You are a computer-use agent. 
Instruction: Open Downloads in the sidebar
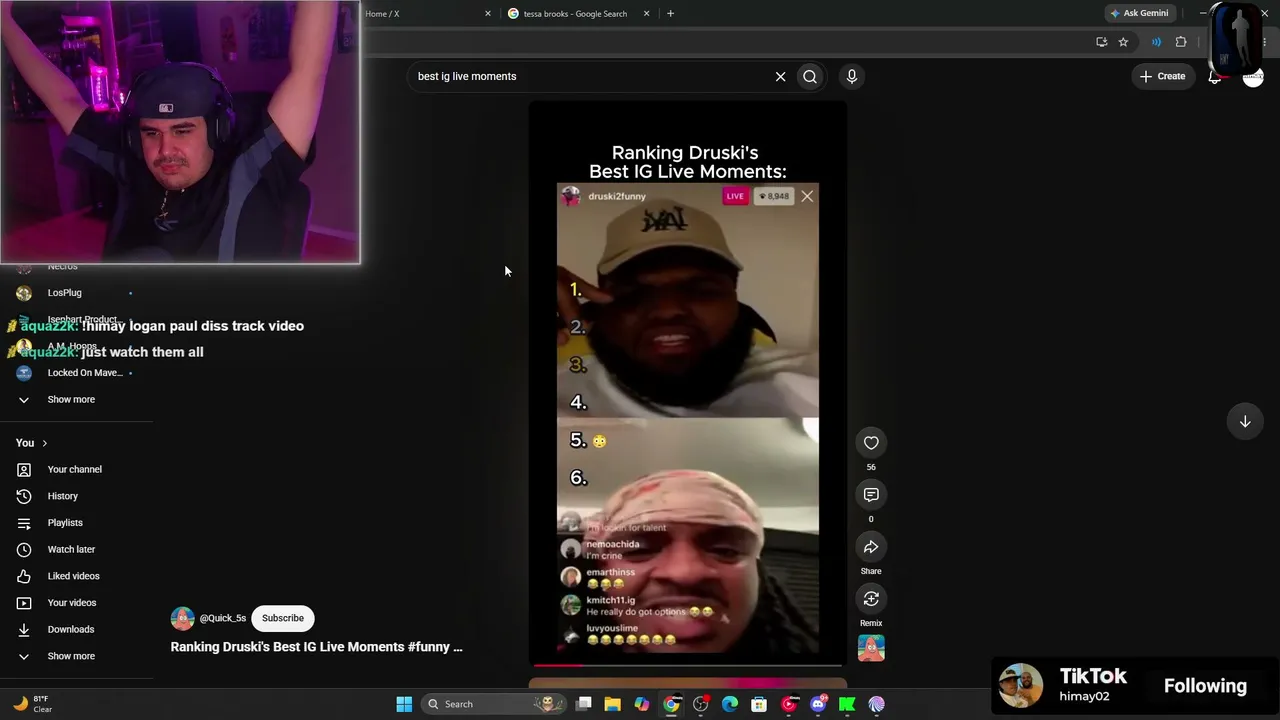(71, 629)
